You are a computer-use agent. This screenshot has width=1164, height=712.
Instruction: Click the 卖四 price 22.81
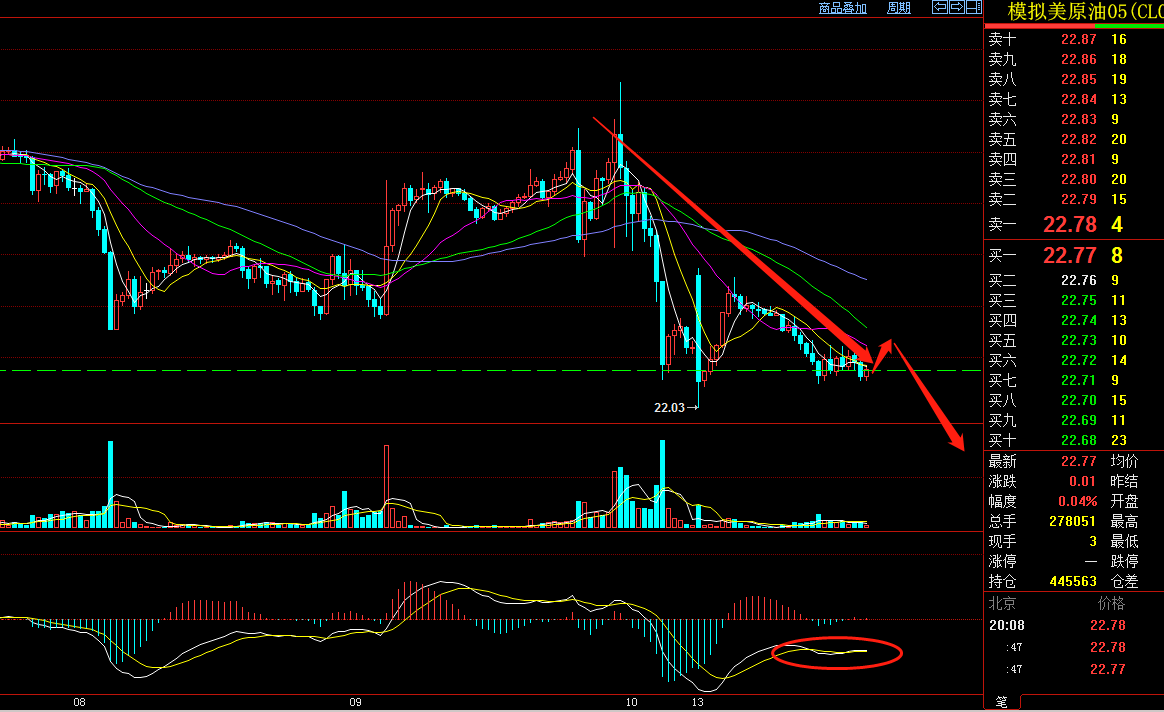pos(1079,160)
